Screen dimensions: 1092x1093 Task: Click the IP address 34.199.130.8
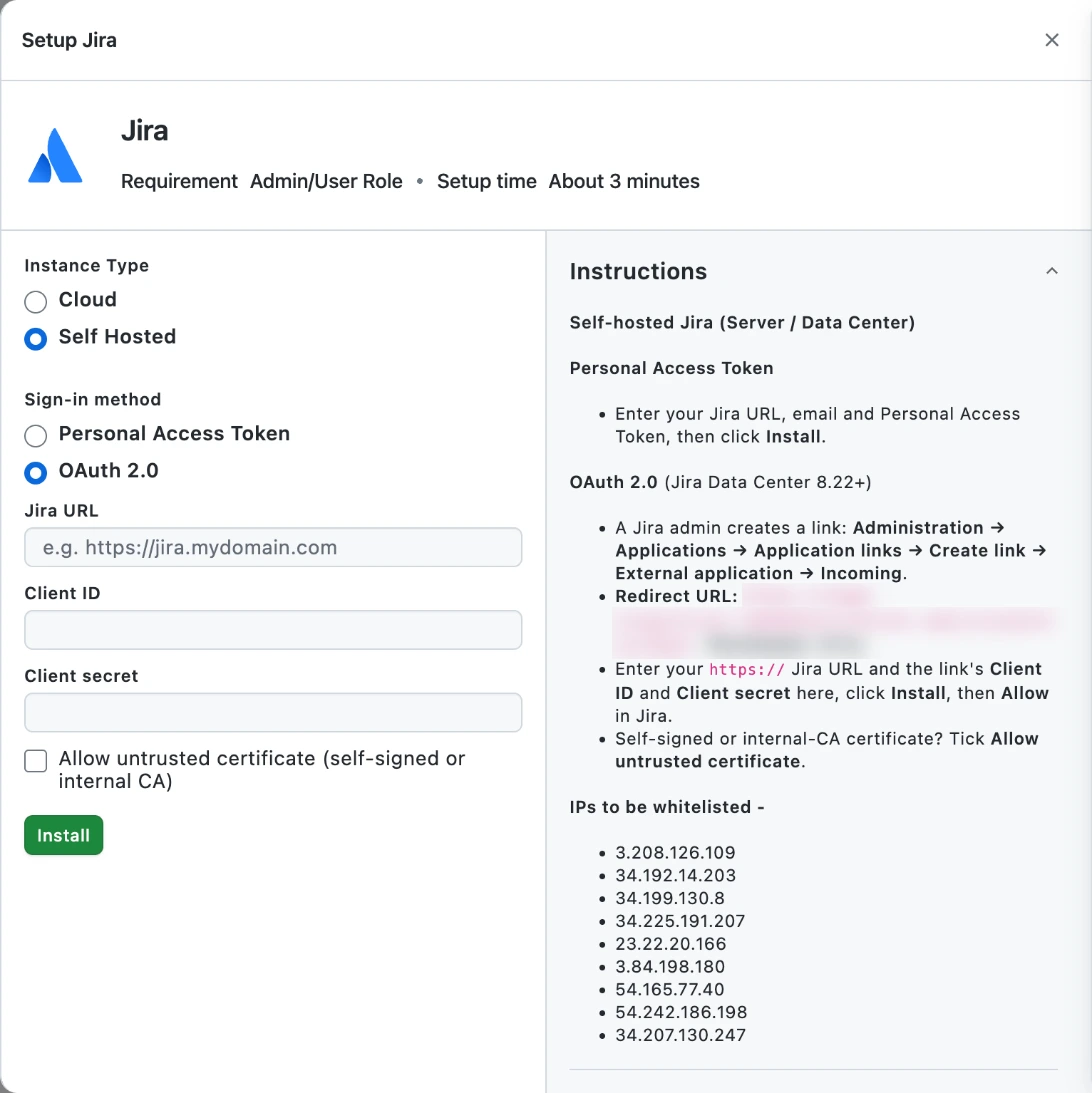coord(670,898)
